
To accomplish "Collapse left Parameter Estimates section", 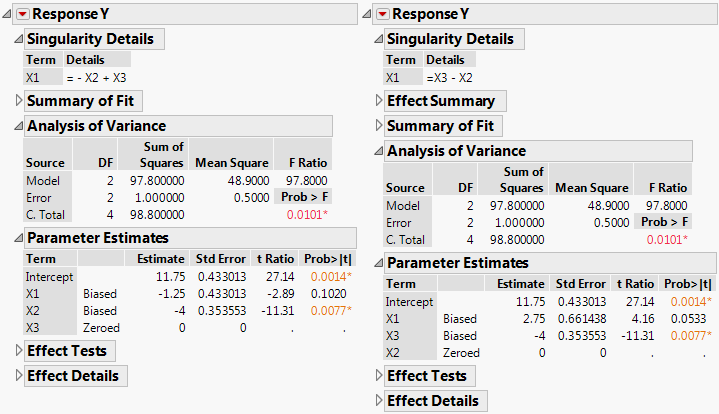I will pos(19,238).
